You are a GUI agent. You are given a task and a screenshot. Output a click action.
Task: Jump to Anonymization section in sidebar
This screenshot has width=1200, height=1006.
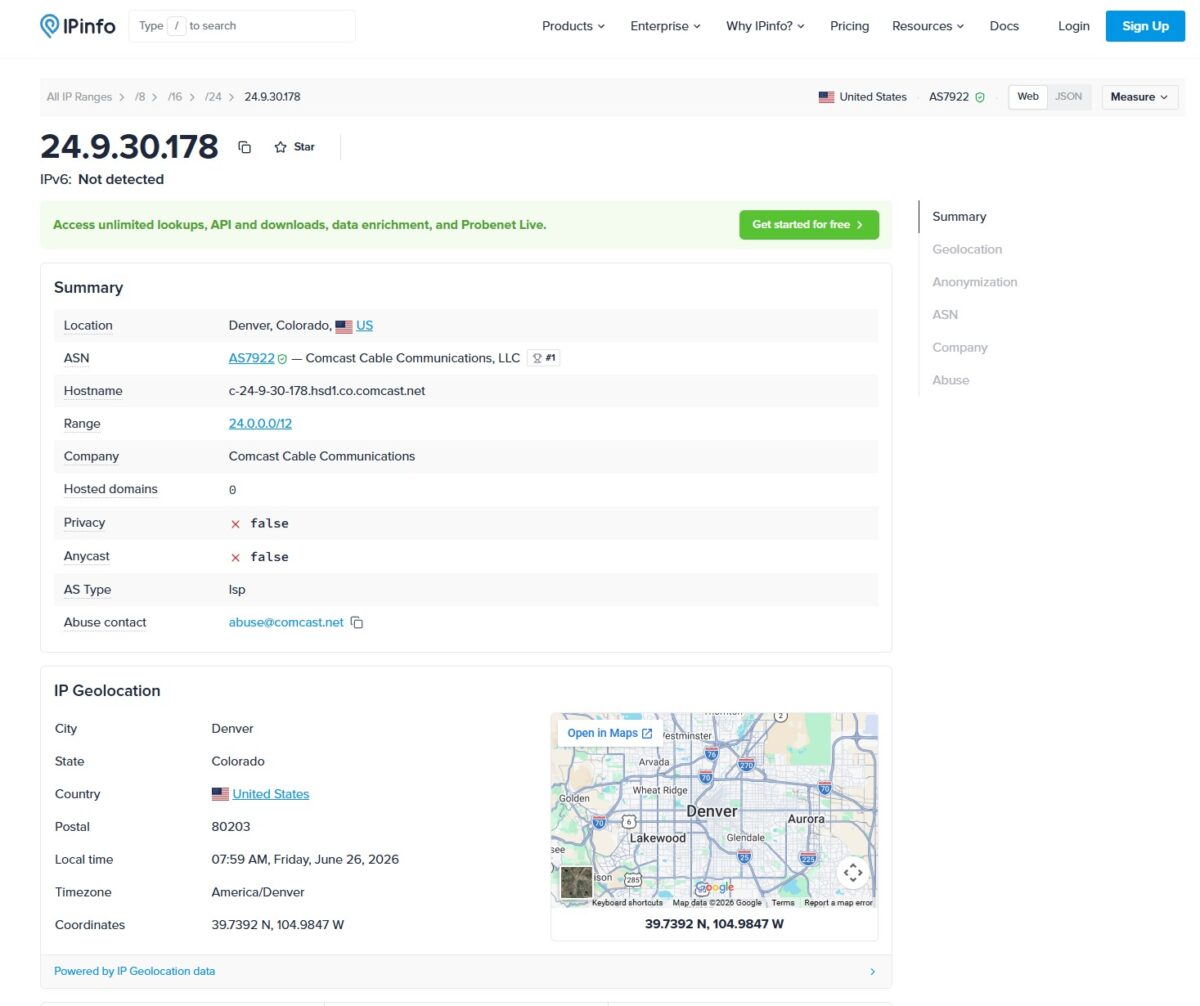(975, 282)
